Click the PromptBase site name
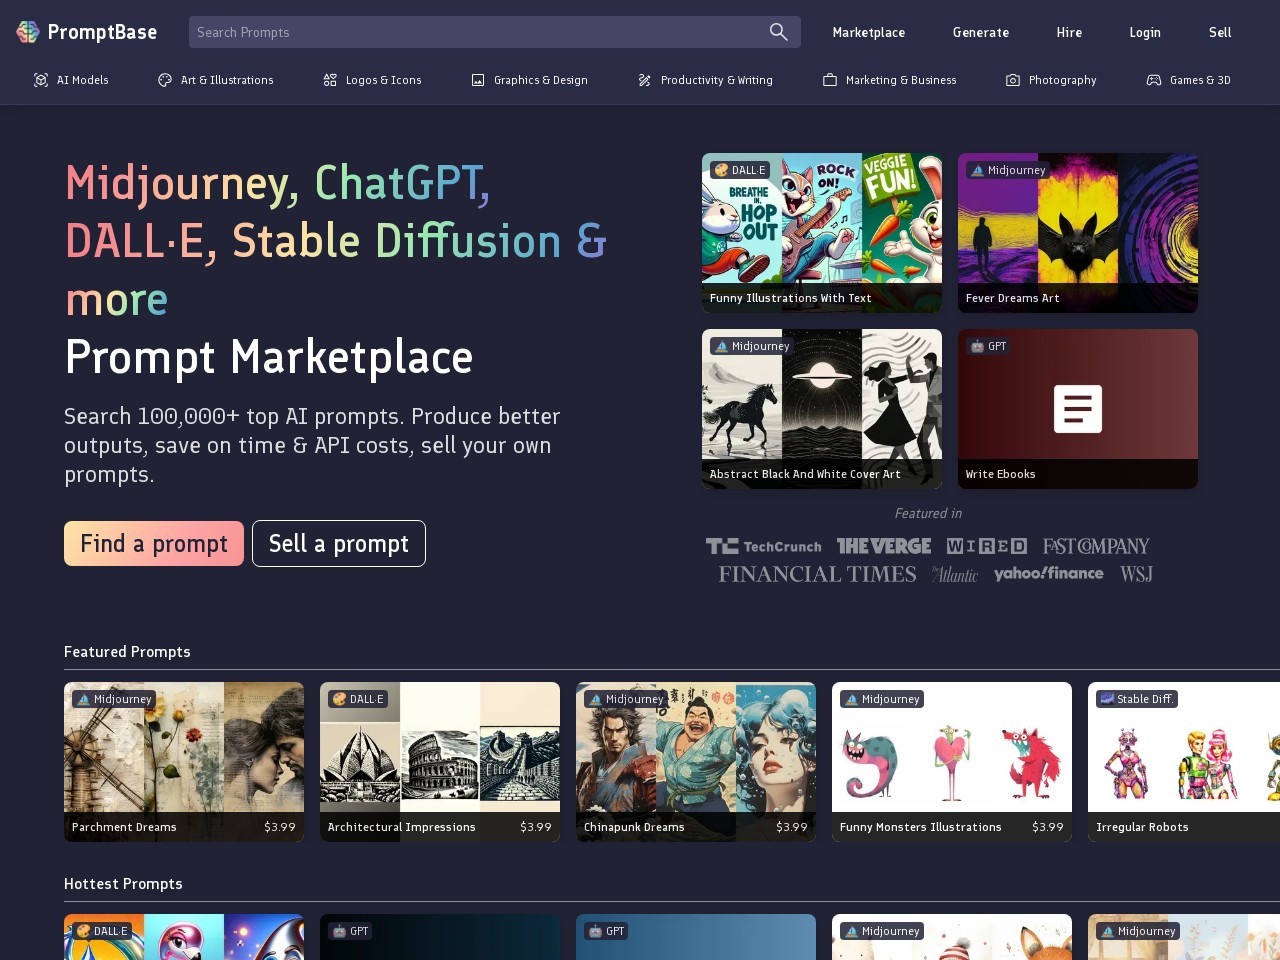 click(x=102, y=32)
